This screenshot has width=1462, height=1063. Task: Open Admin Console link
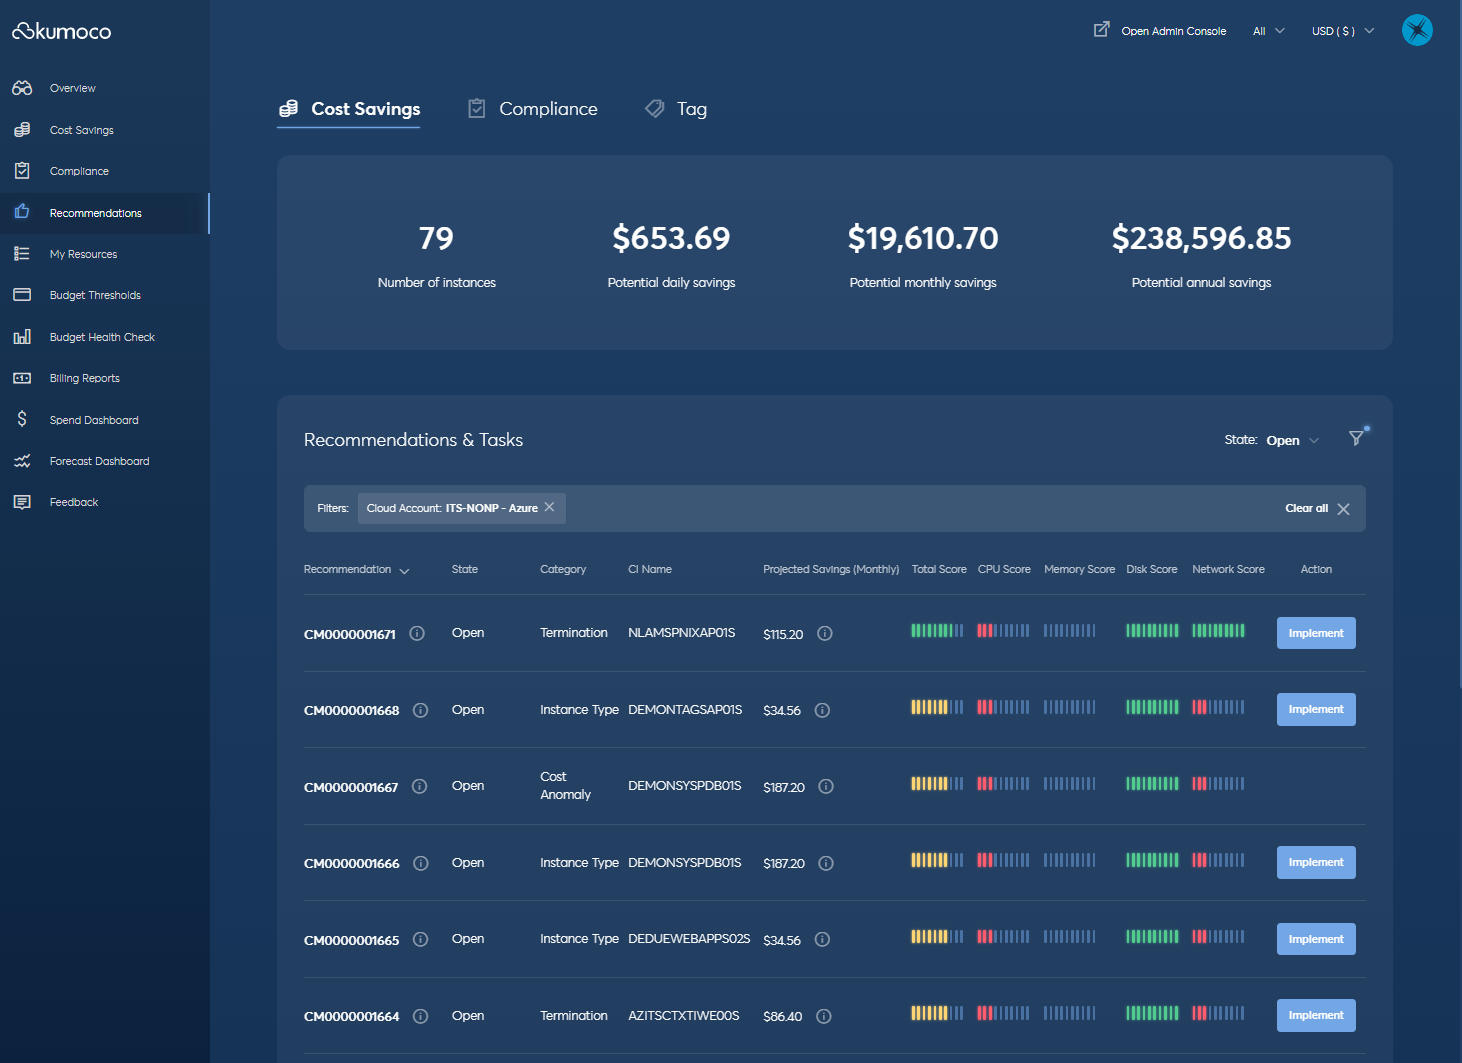[x=1173, y=30]
